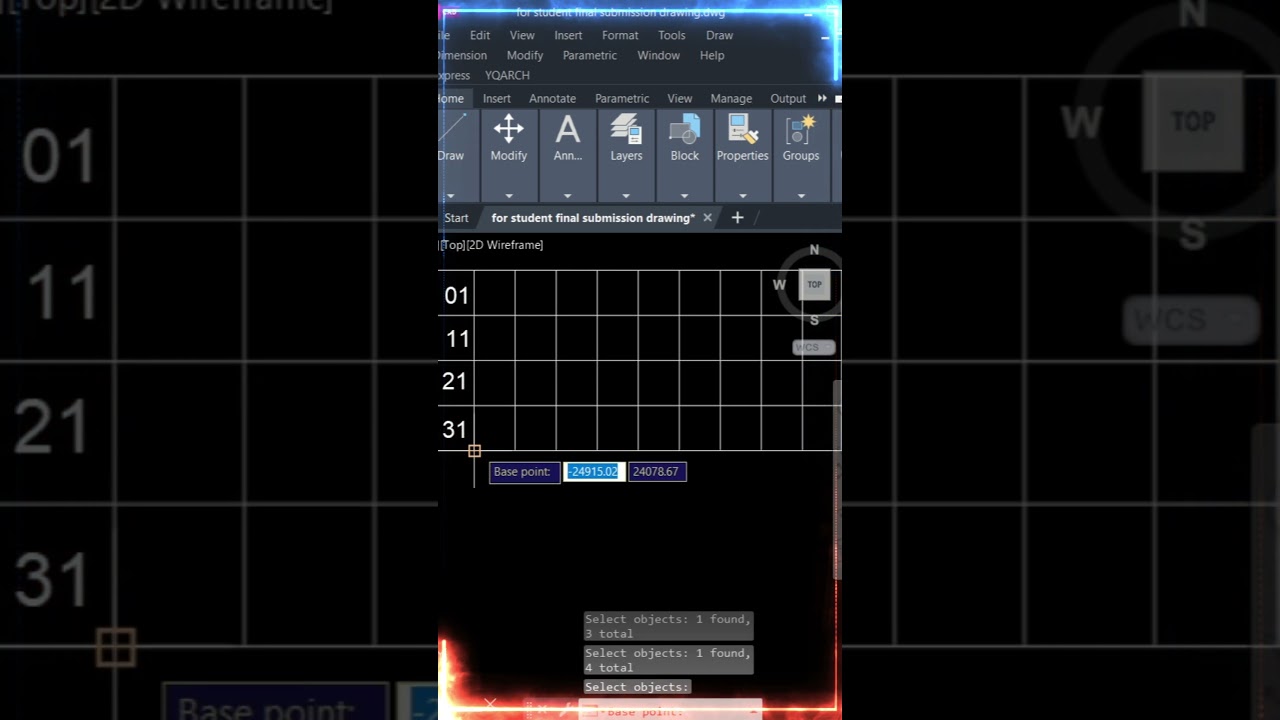Click the Block panel icon
Image resolution: width=1280 pixels, height=720 pixels.
point(685,129)
